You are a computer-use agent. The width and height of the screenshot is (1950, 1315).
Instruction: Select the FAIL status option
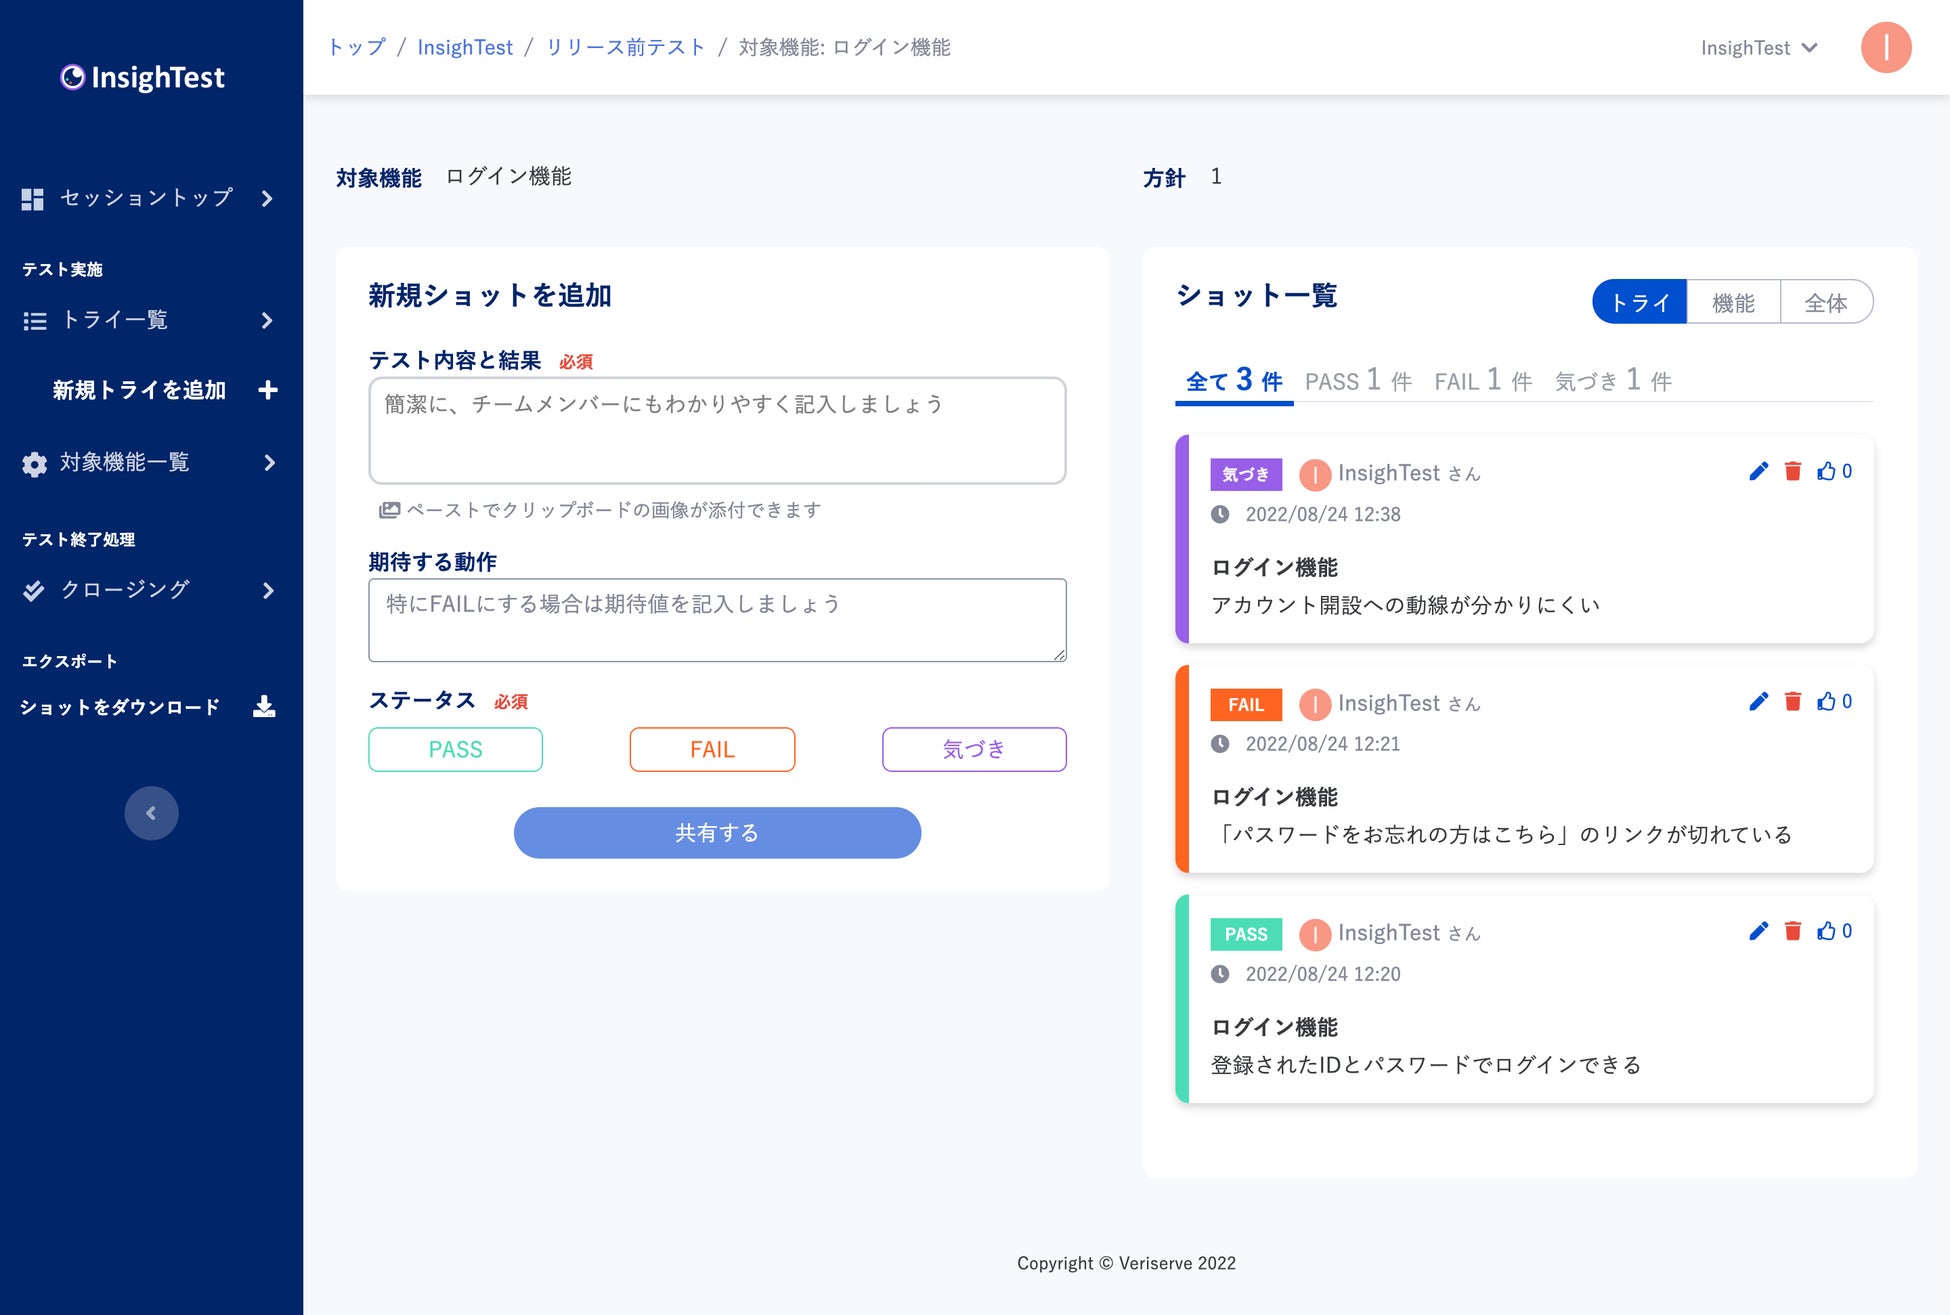tap(712, 749)
